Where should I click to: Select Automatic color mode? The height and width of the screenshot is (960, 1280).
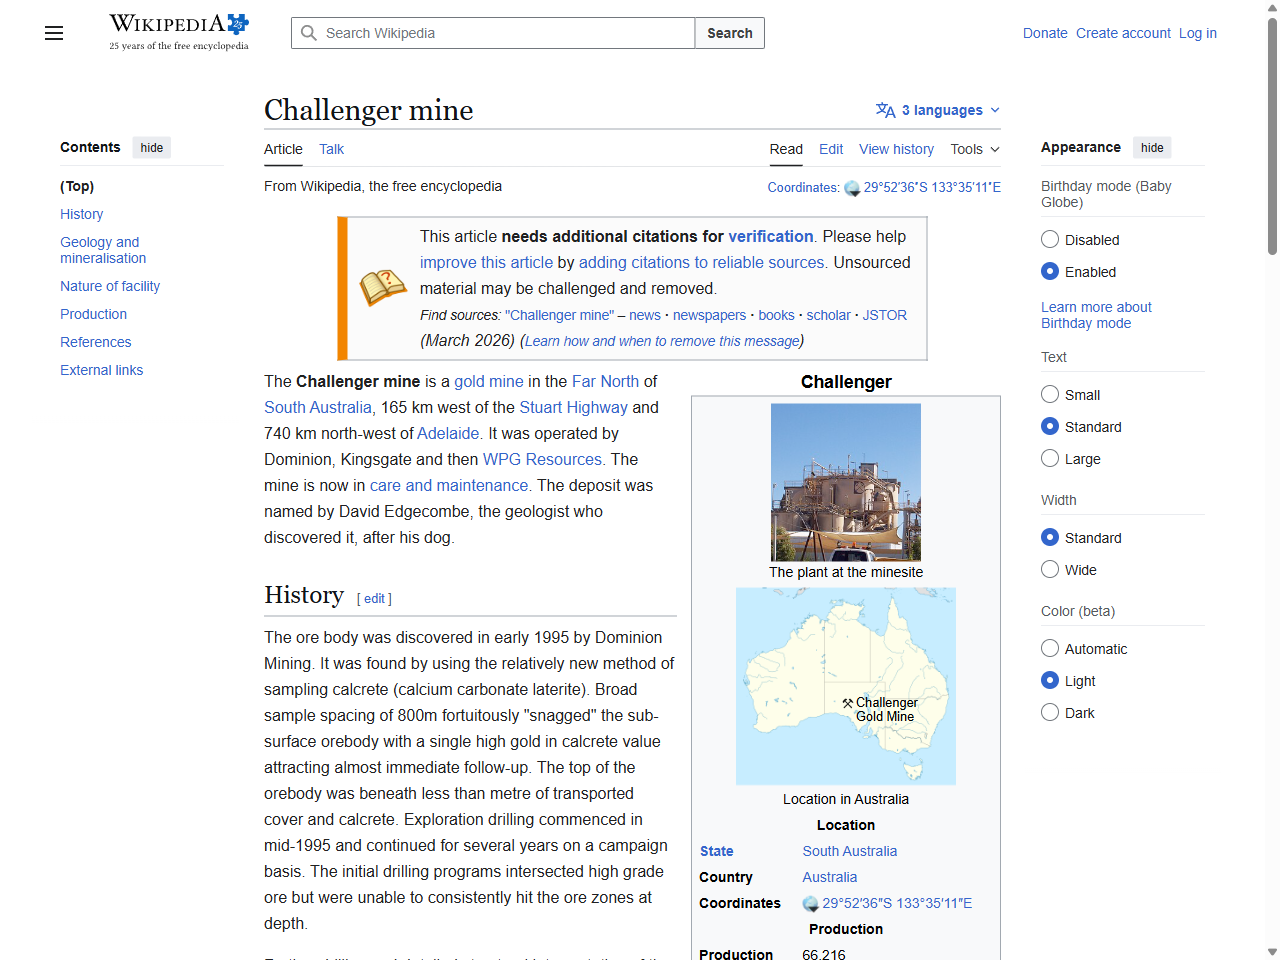[1050, 648]
